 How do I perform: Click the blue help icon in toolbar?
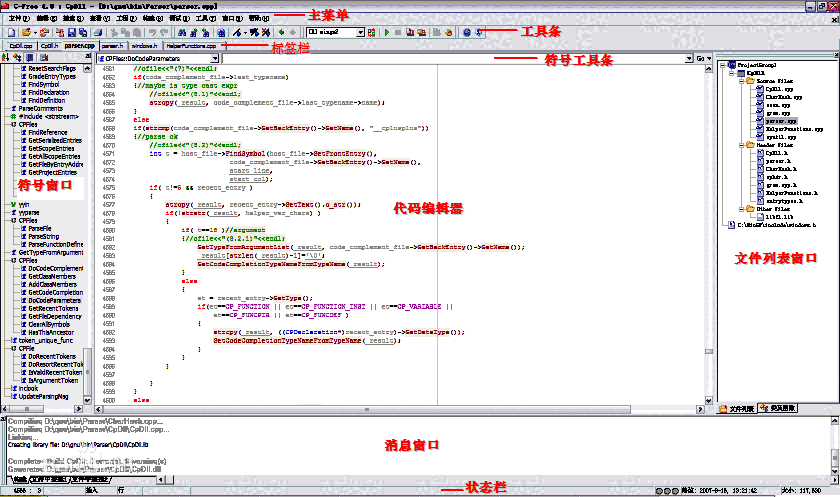[x=467, y=33]
